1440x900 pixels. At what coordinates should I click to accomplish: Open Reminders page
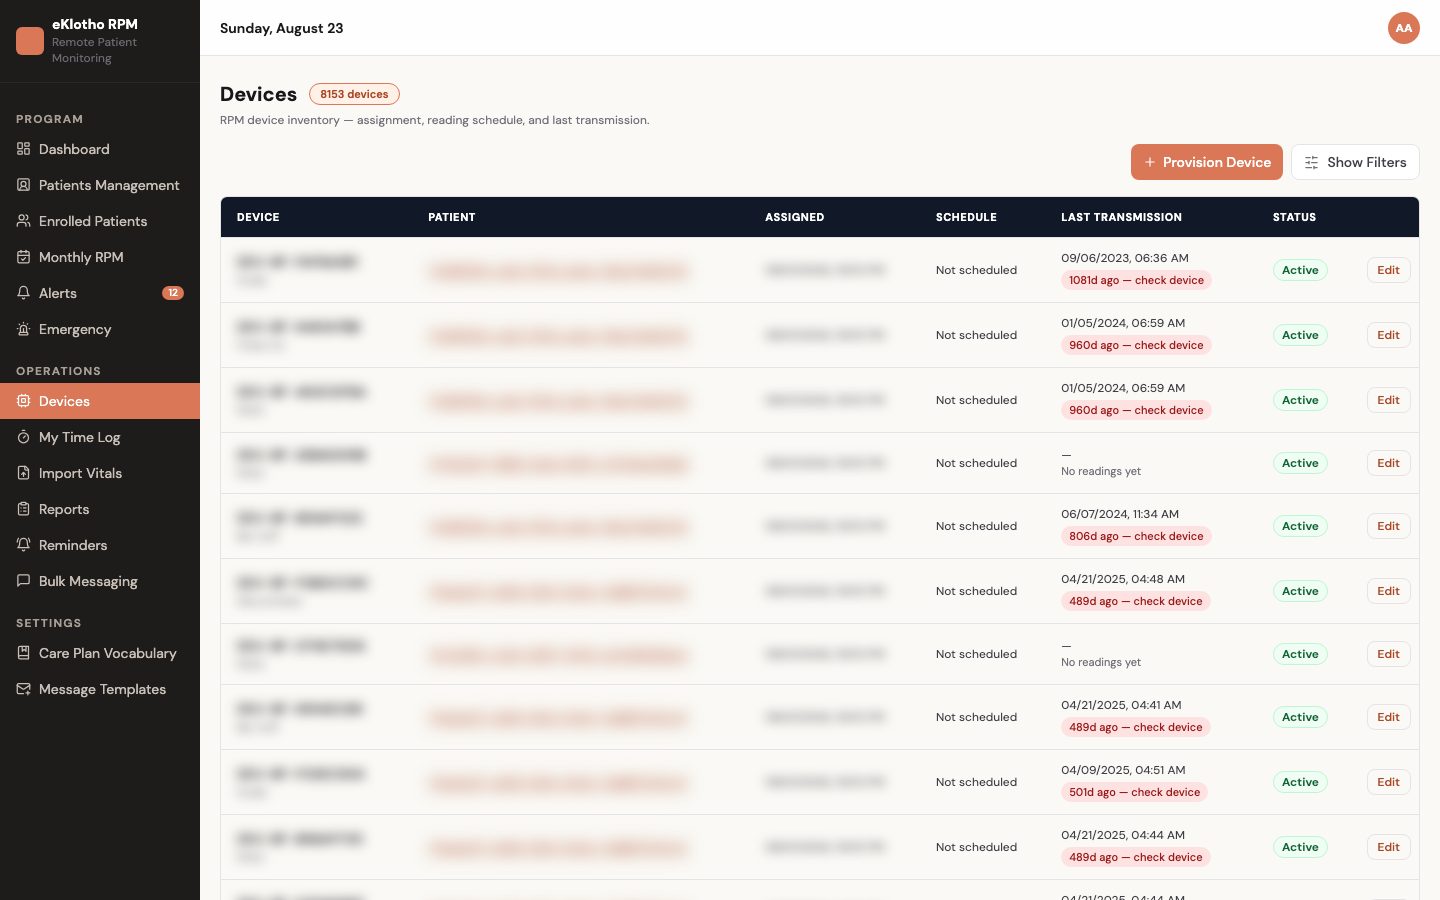pyautogui.click(x=100, y=545)
